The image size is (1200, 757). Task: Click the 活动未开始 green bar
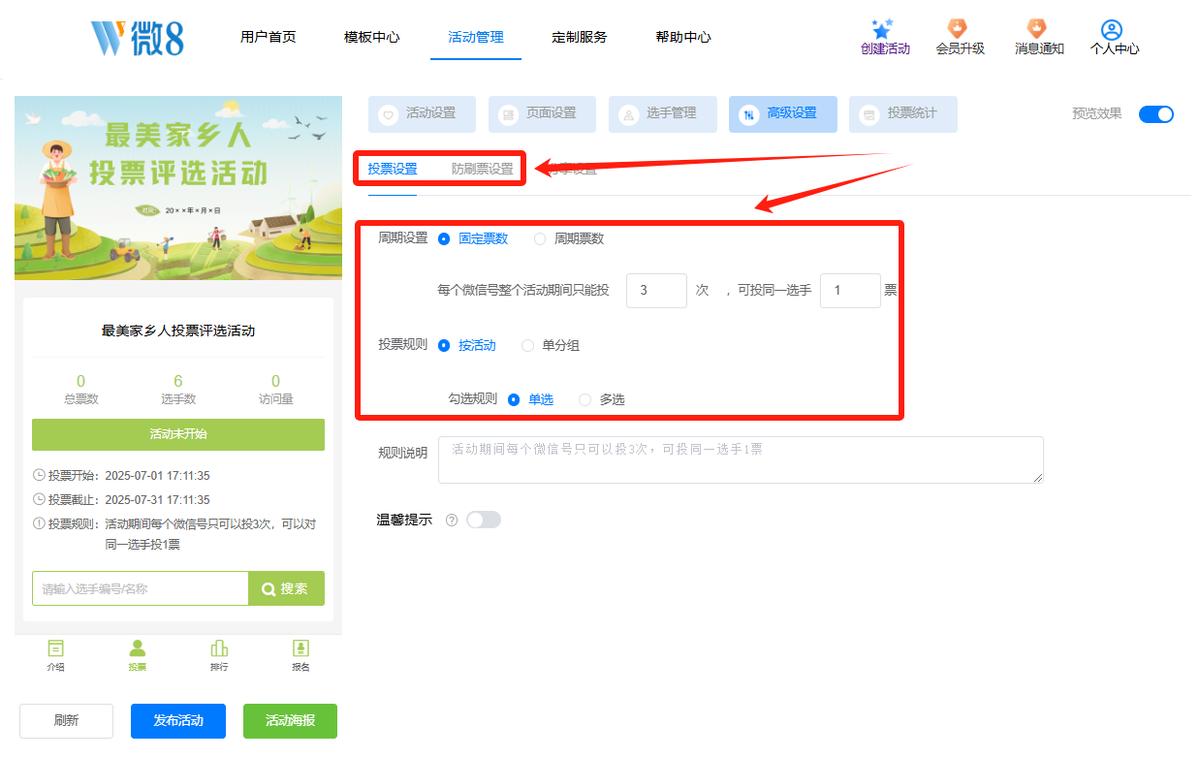tap(178, 435)
